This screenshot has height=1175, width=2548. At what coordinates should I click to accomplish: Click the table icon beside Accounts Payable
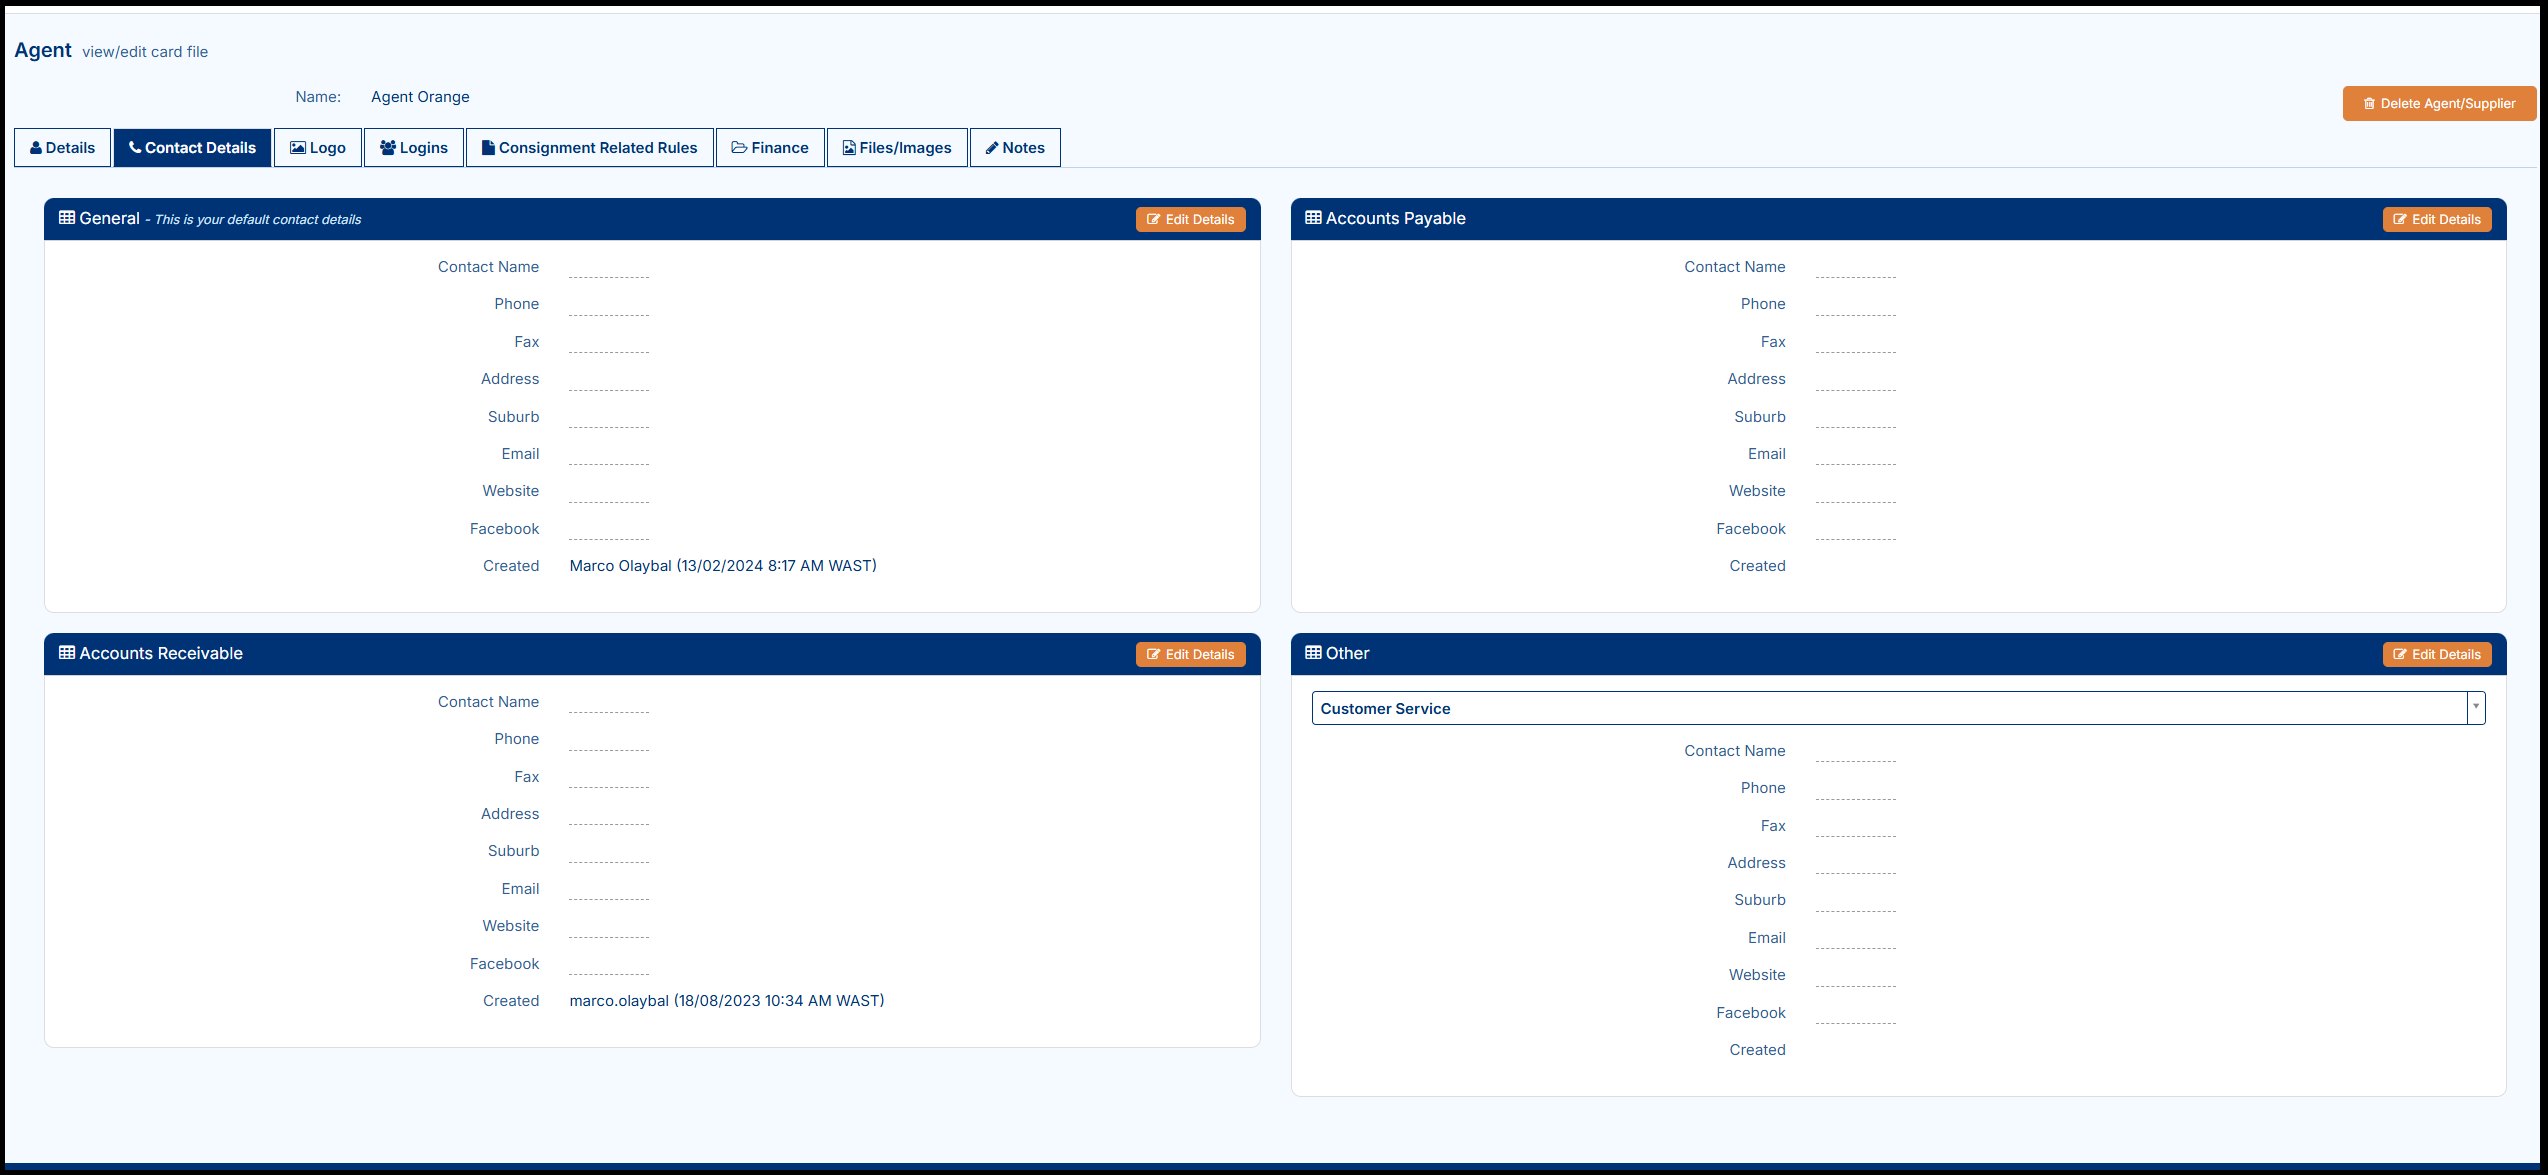tap(1313, 218)
